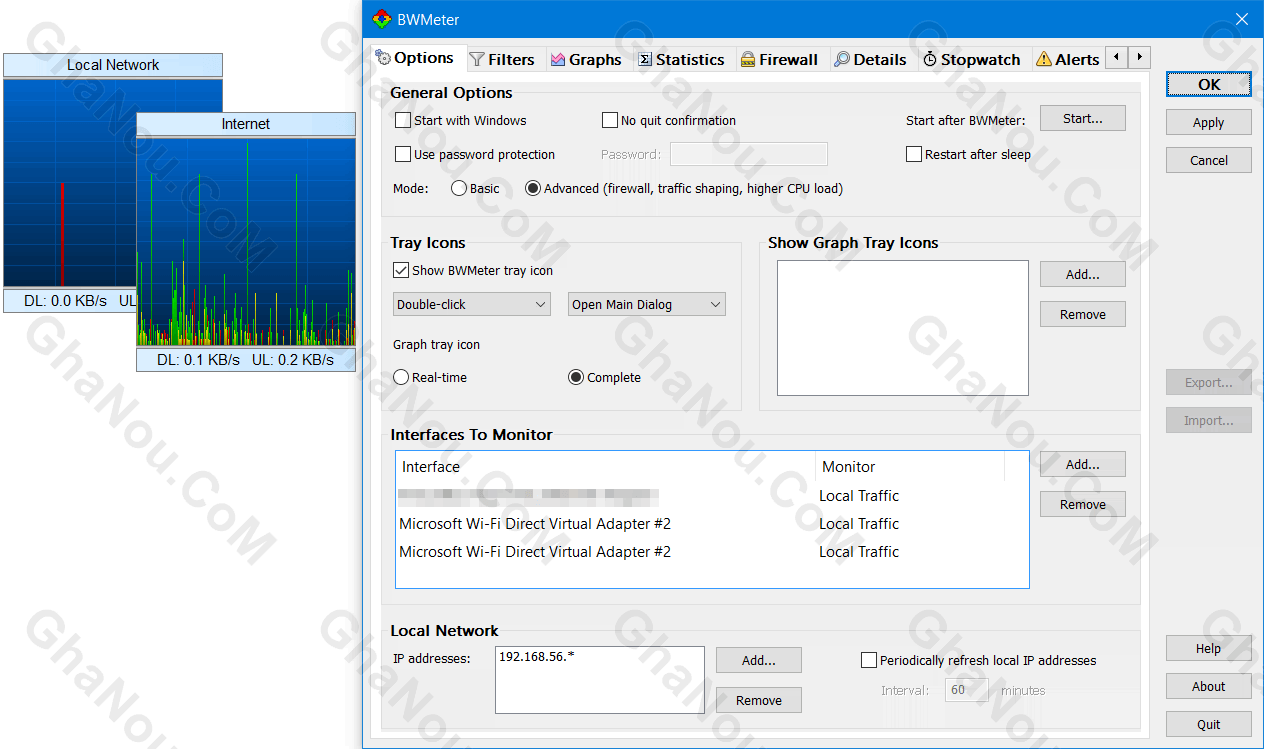Click the sigma icon of the Statistics tab

click(645, 60)
